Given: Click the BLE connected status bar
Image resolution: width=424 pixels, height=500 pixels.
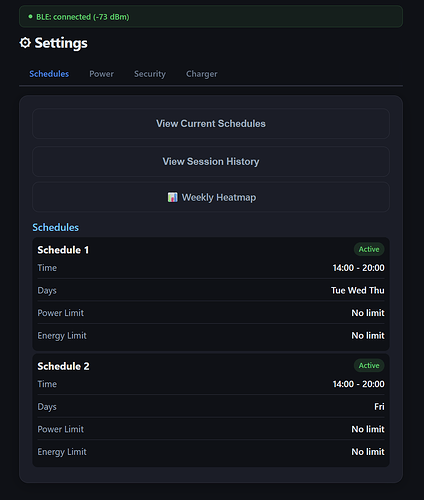Looking at the screenshot, I should click(211, 16).
